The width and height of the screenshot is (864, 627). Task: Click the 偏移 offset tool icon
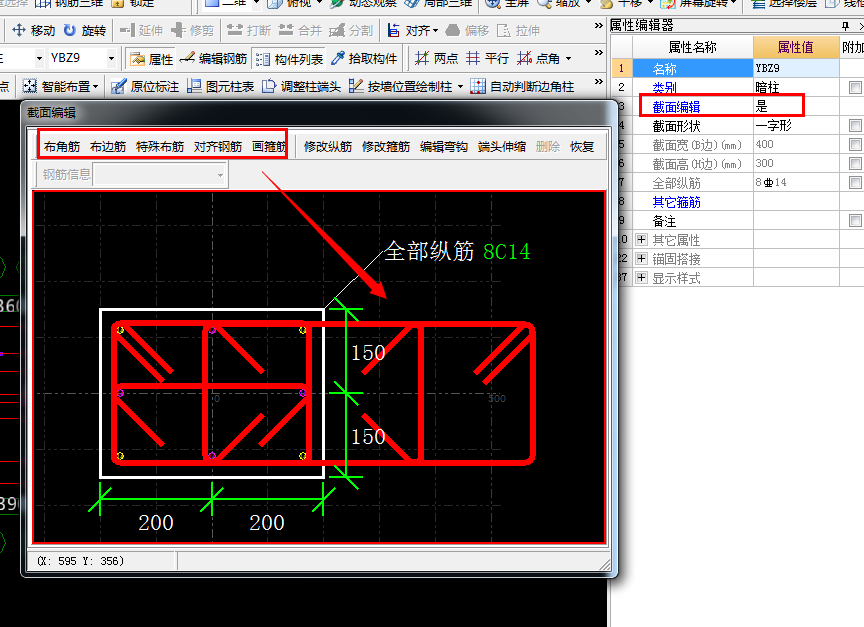coord(452,30)
